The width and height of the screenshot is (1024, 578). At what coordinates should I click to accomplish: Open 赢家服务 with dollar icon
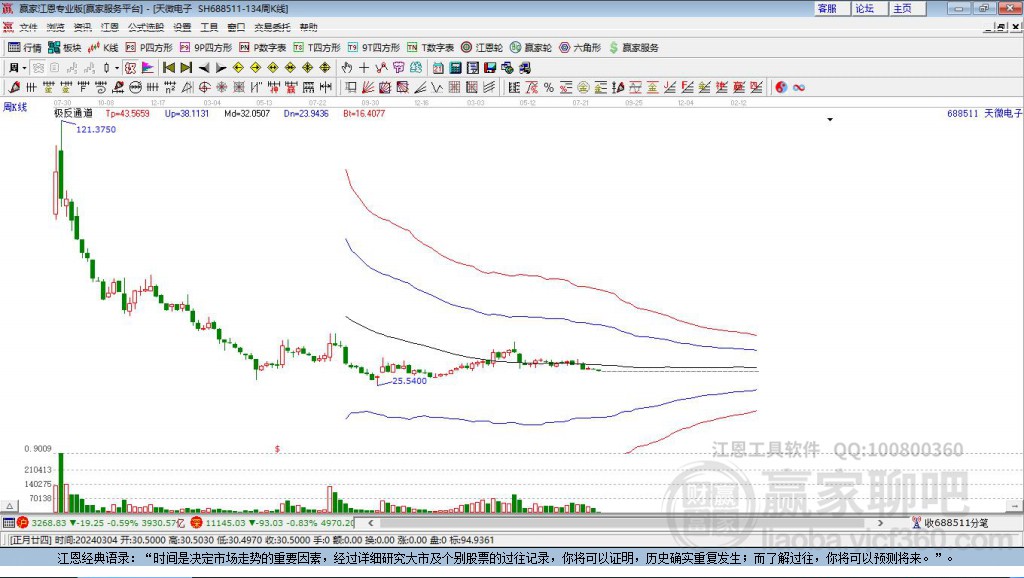pos(633,48)
